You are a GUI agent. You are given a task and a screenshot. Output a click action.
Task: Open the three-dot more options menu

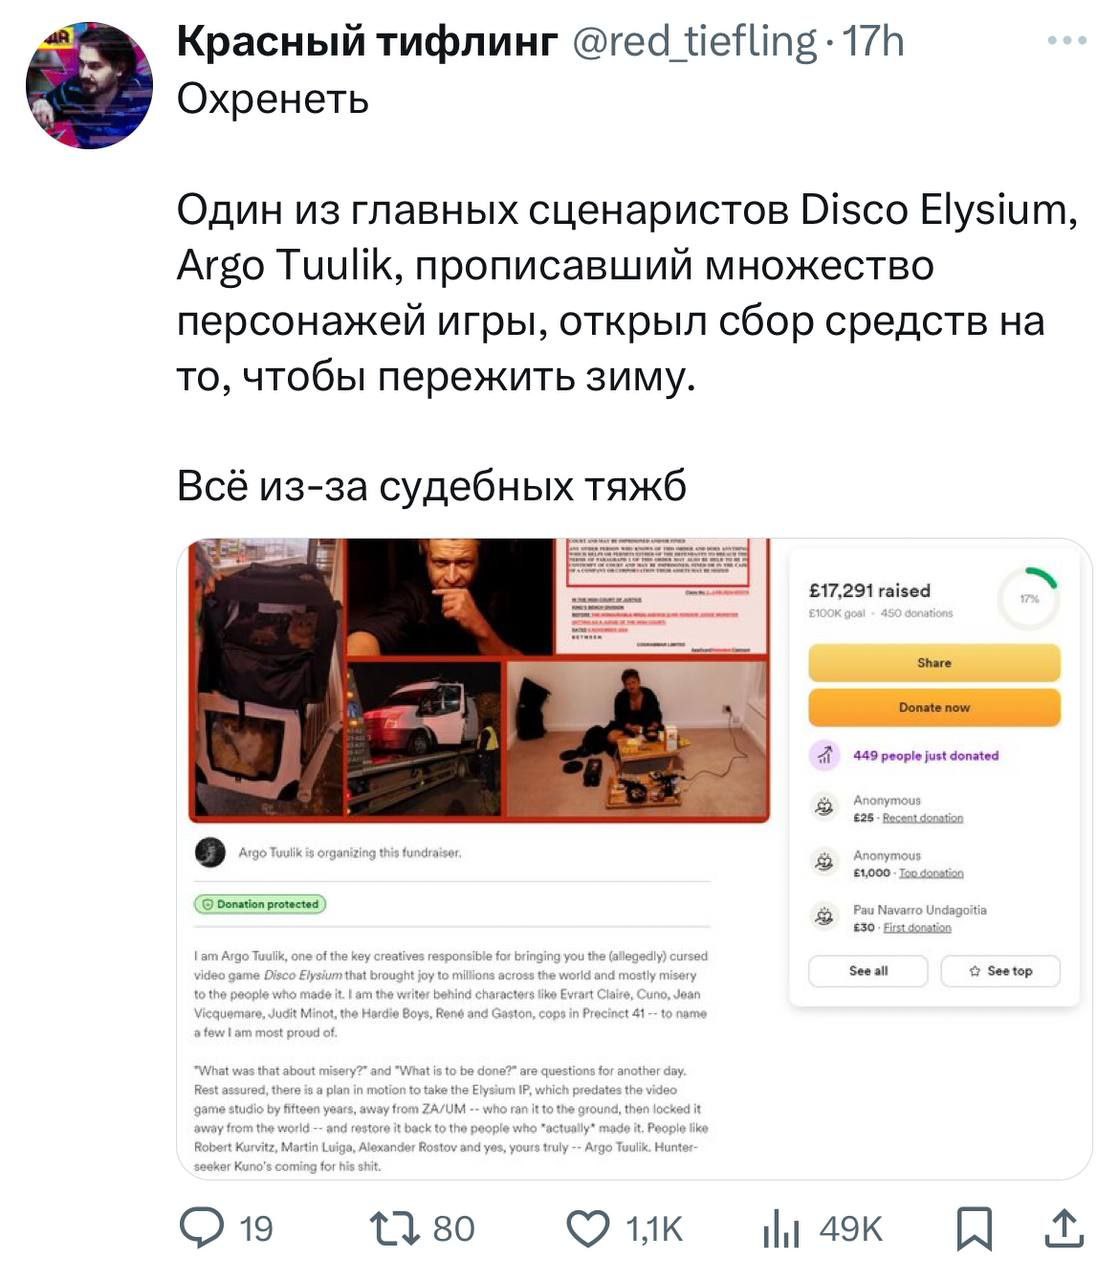pos(1067,41)
